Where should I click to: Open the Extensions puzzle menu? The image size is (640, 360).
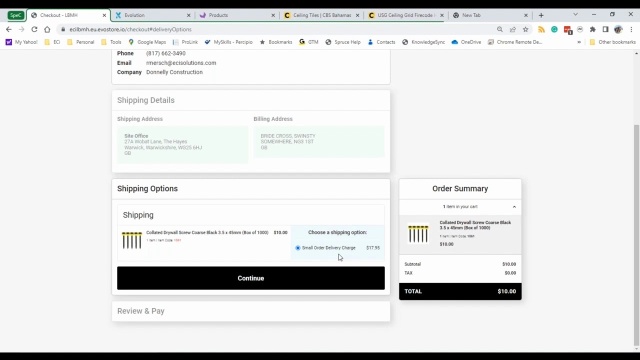pyautogui.click(x=593, y=29)
